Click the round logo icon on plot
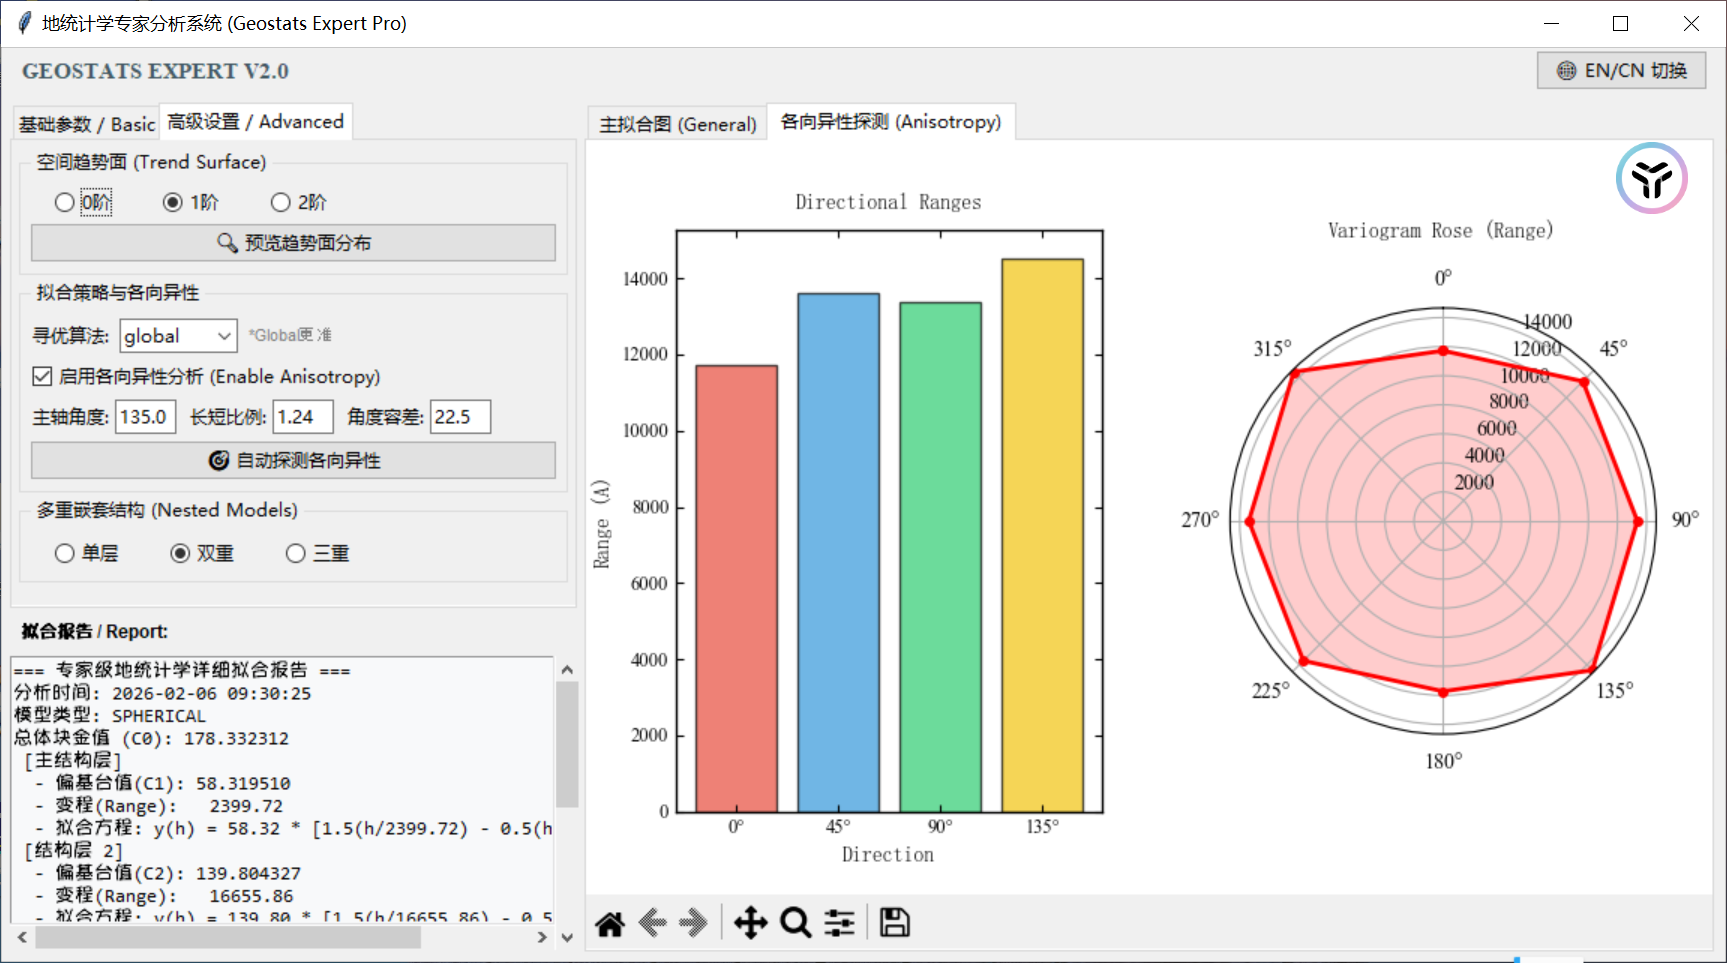 [x=1651, y=179]
